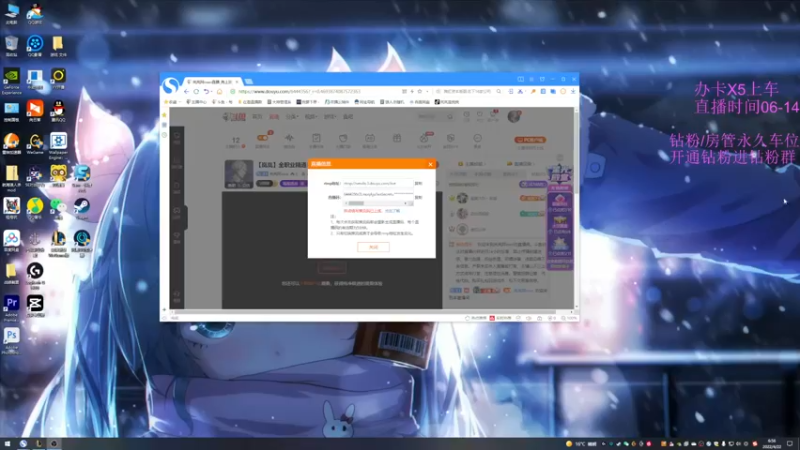Open a new browser tab
800x450 pixels.
click(x=248, y=82)
